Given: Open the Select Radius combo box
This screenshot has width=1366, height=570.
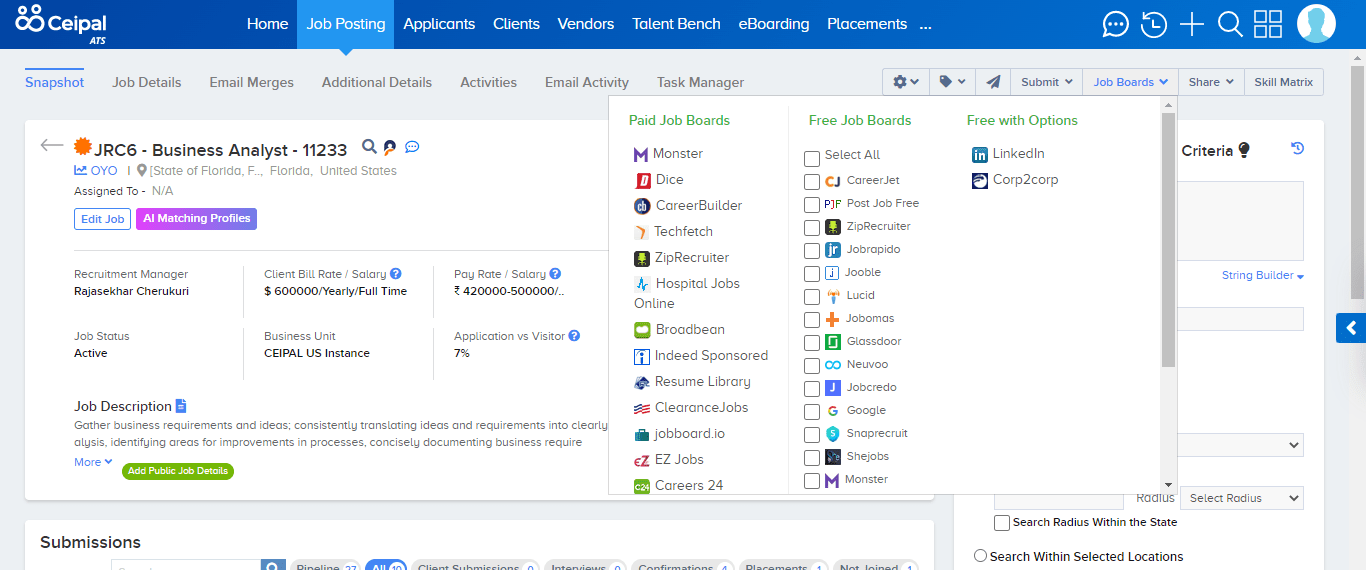Looking at the screenshot, I should coord(1241,498).
